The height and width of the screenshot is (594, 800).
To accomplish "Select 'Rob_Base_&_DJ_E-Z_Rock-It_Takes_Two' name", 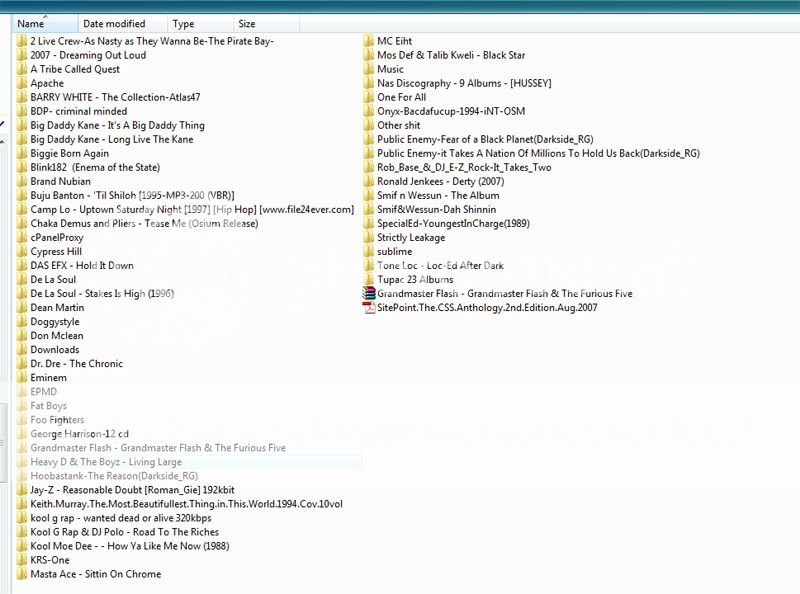I will 464,167.
